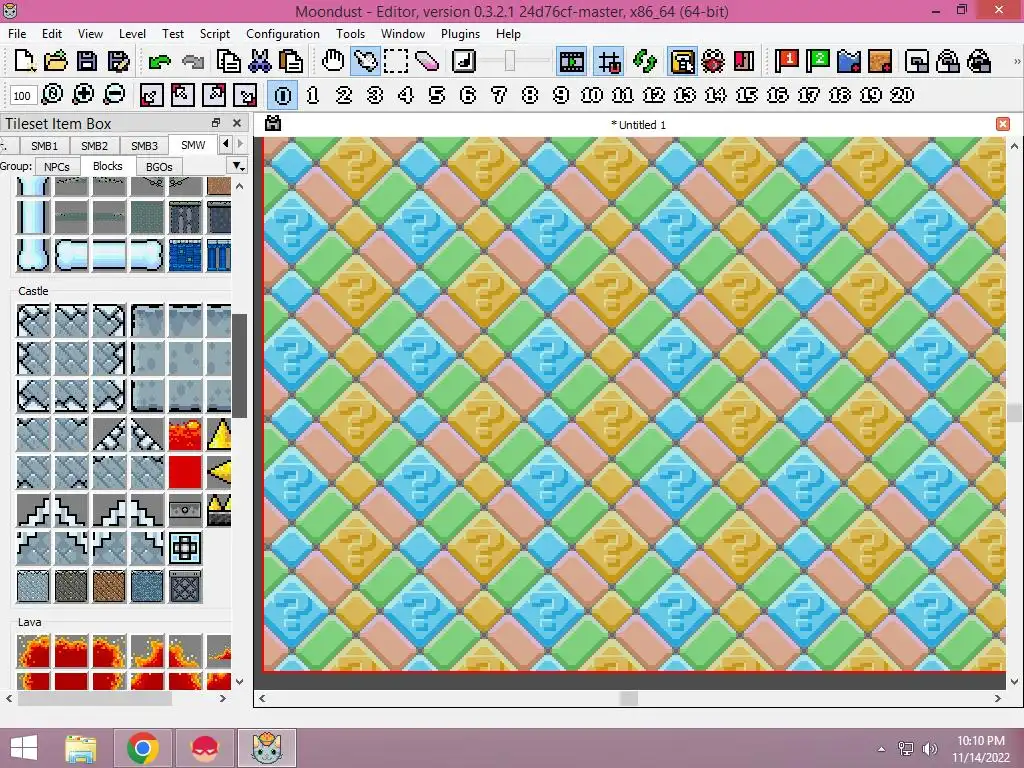Image resolution: width=1024 pixels, height=768 pixels.
Task: Open the red debugger bug icon
Action: pyautogui.click(x=713, y=61)
